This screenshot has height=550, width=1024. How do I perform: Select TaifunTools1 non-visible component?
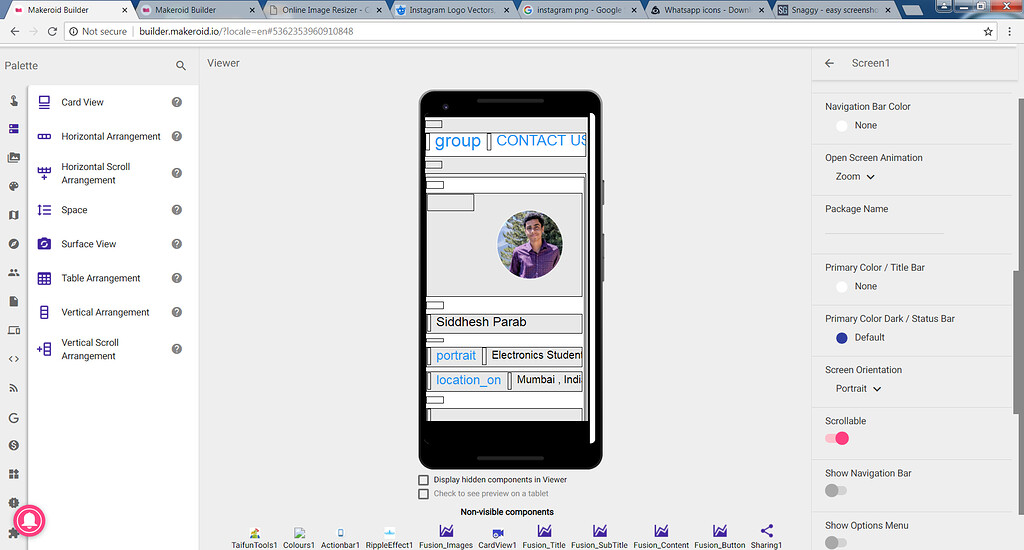point(254,538)
